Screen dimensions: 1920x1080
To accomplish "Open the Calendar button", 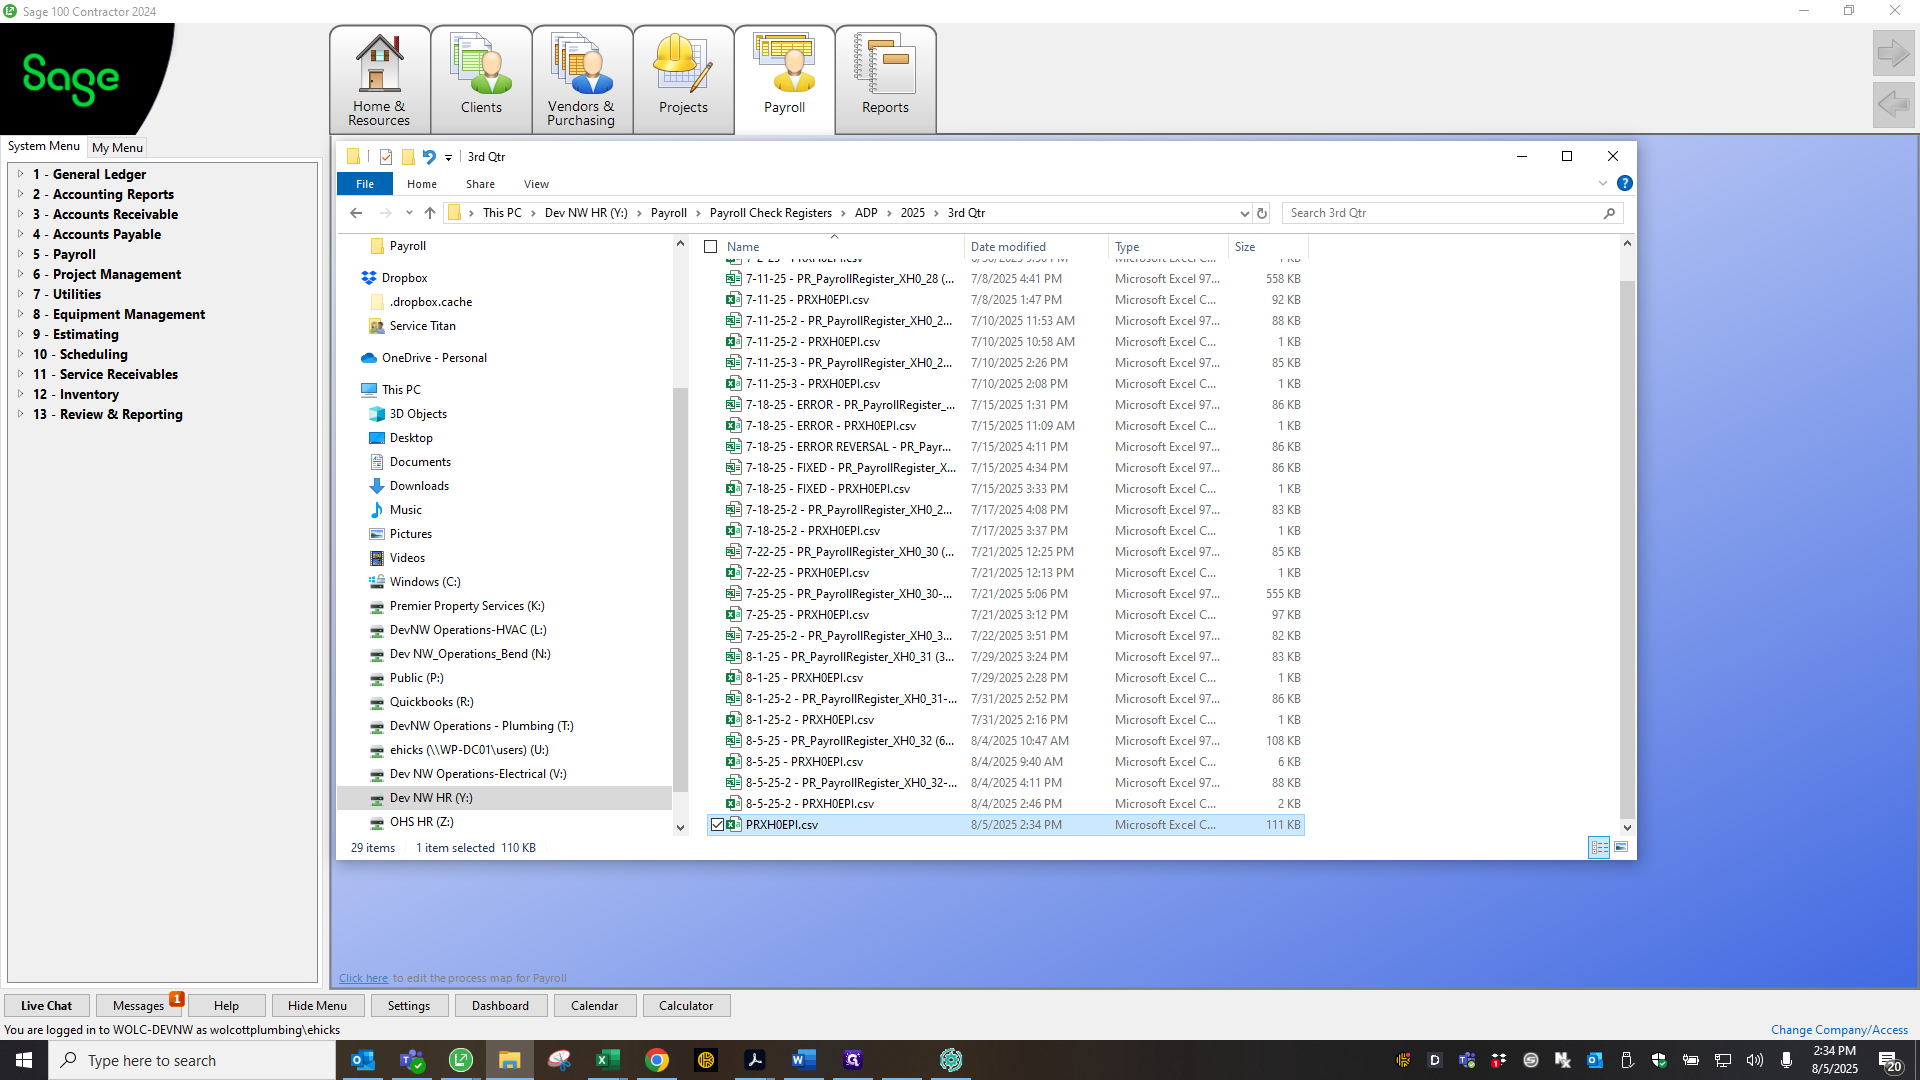I will pos(594,1006).
